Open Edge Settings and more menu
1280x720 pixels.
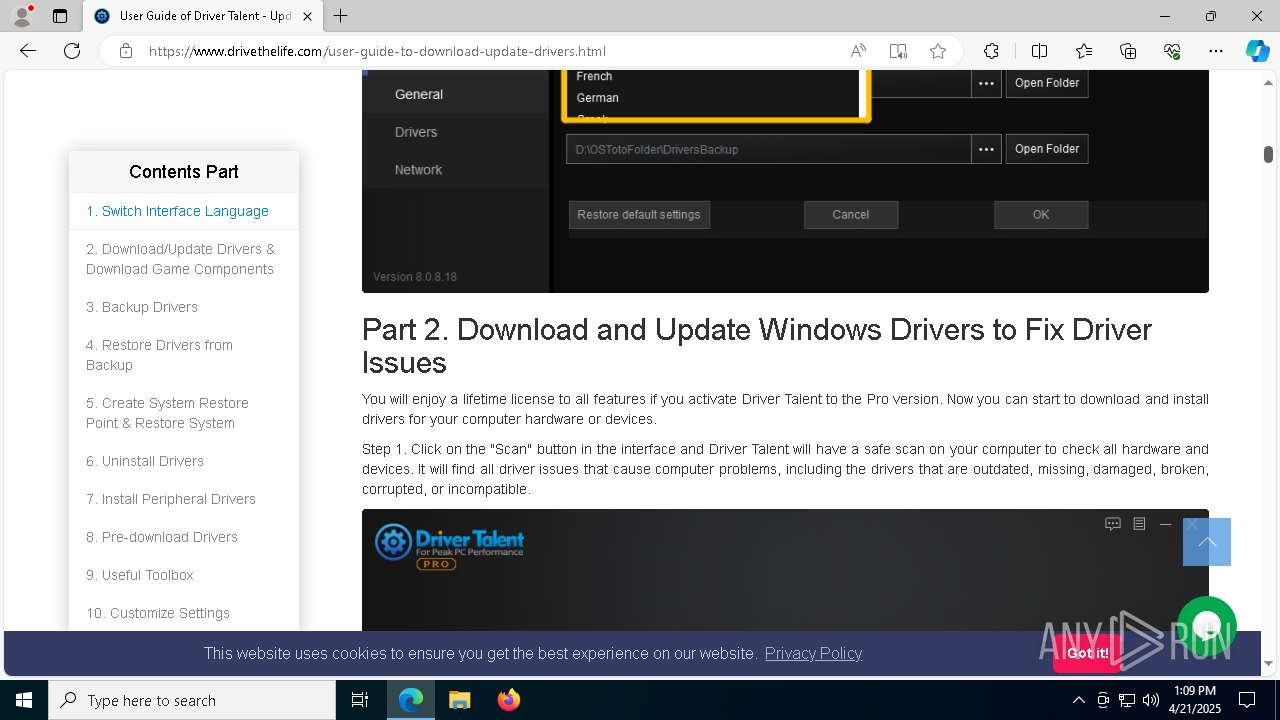(x=1216, y=51)
